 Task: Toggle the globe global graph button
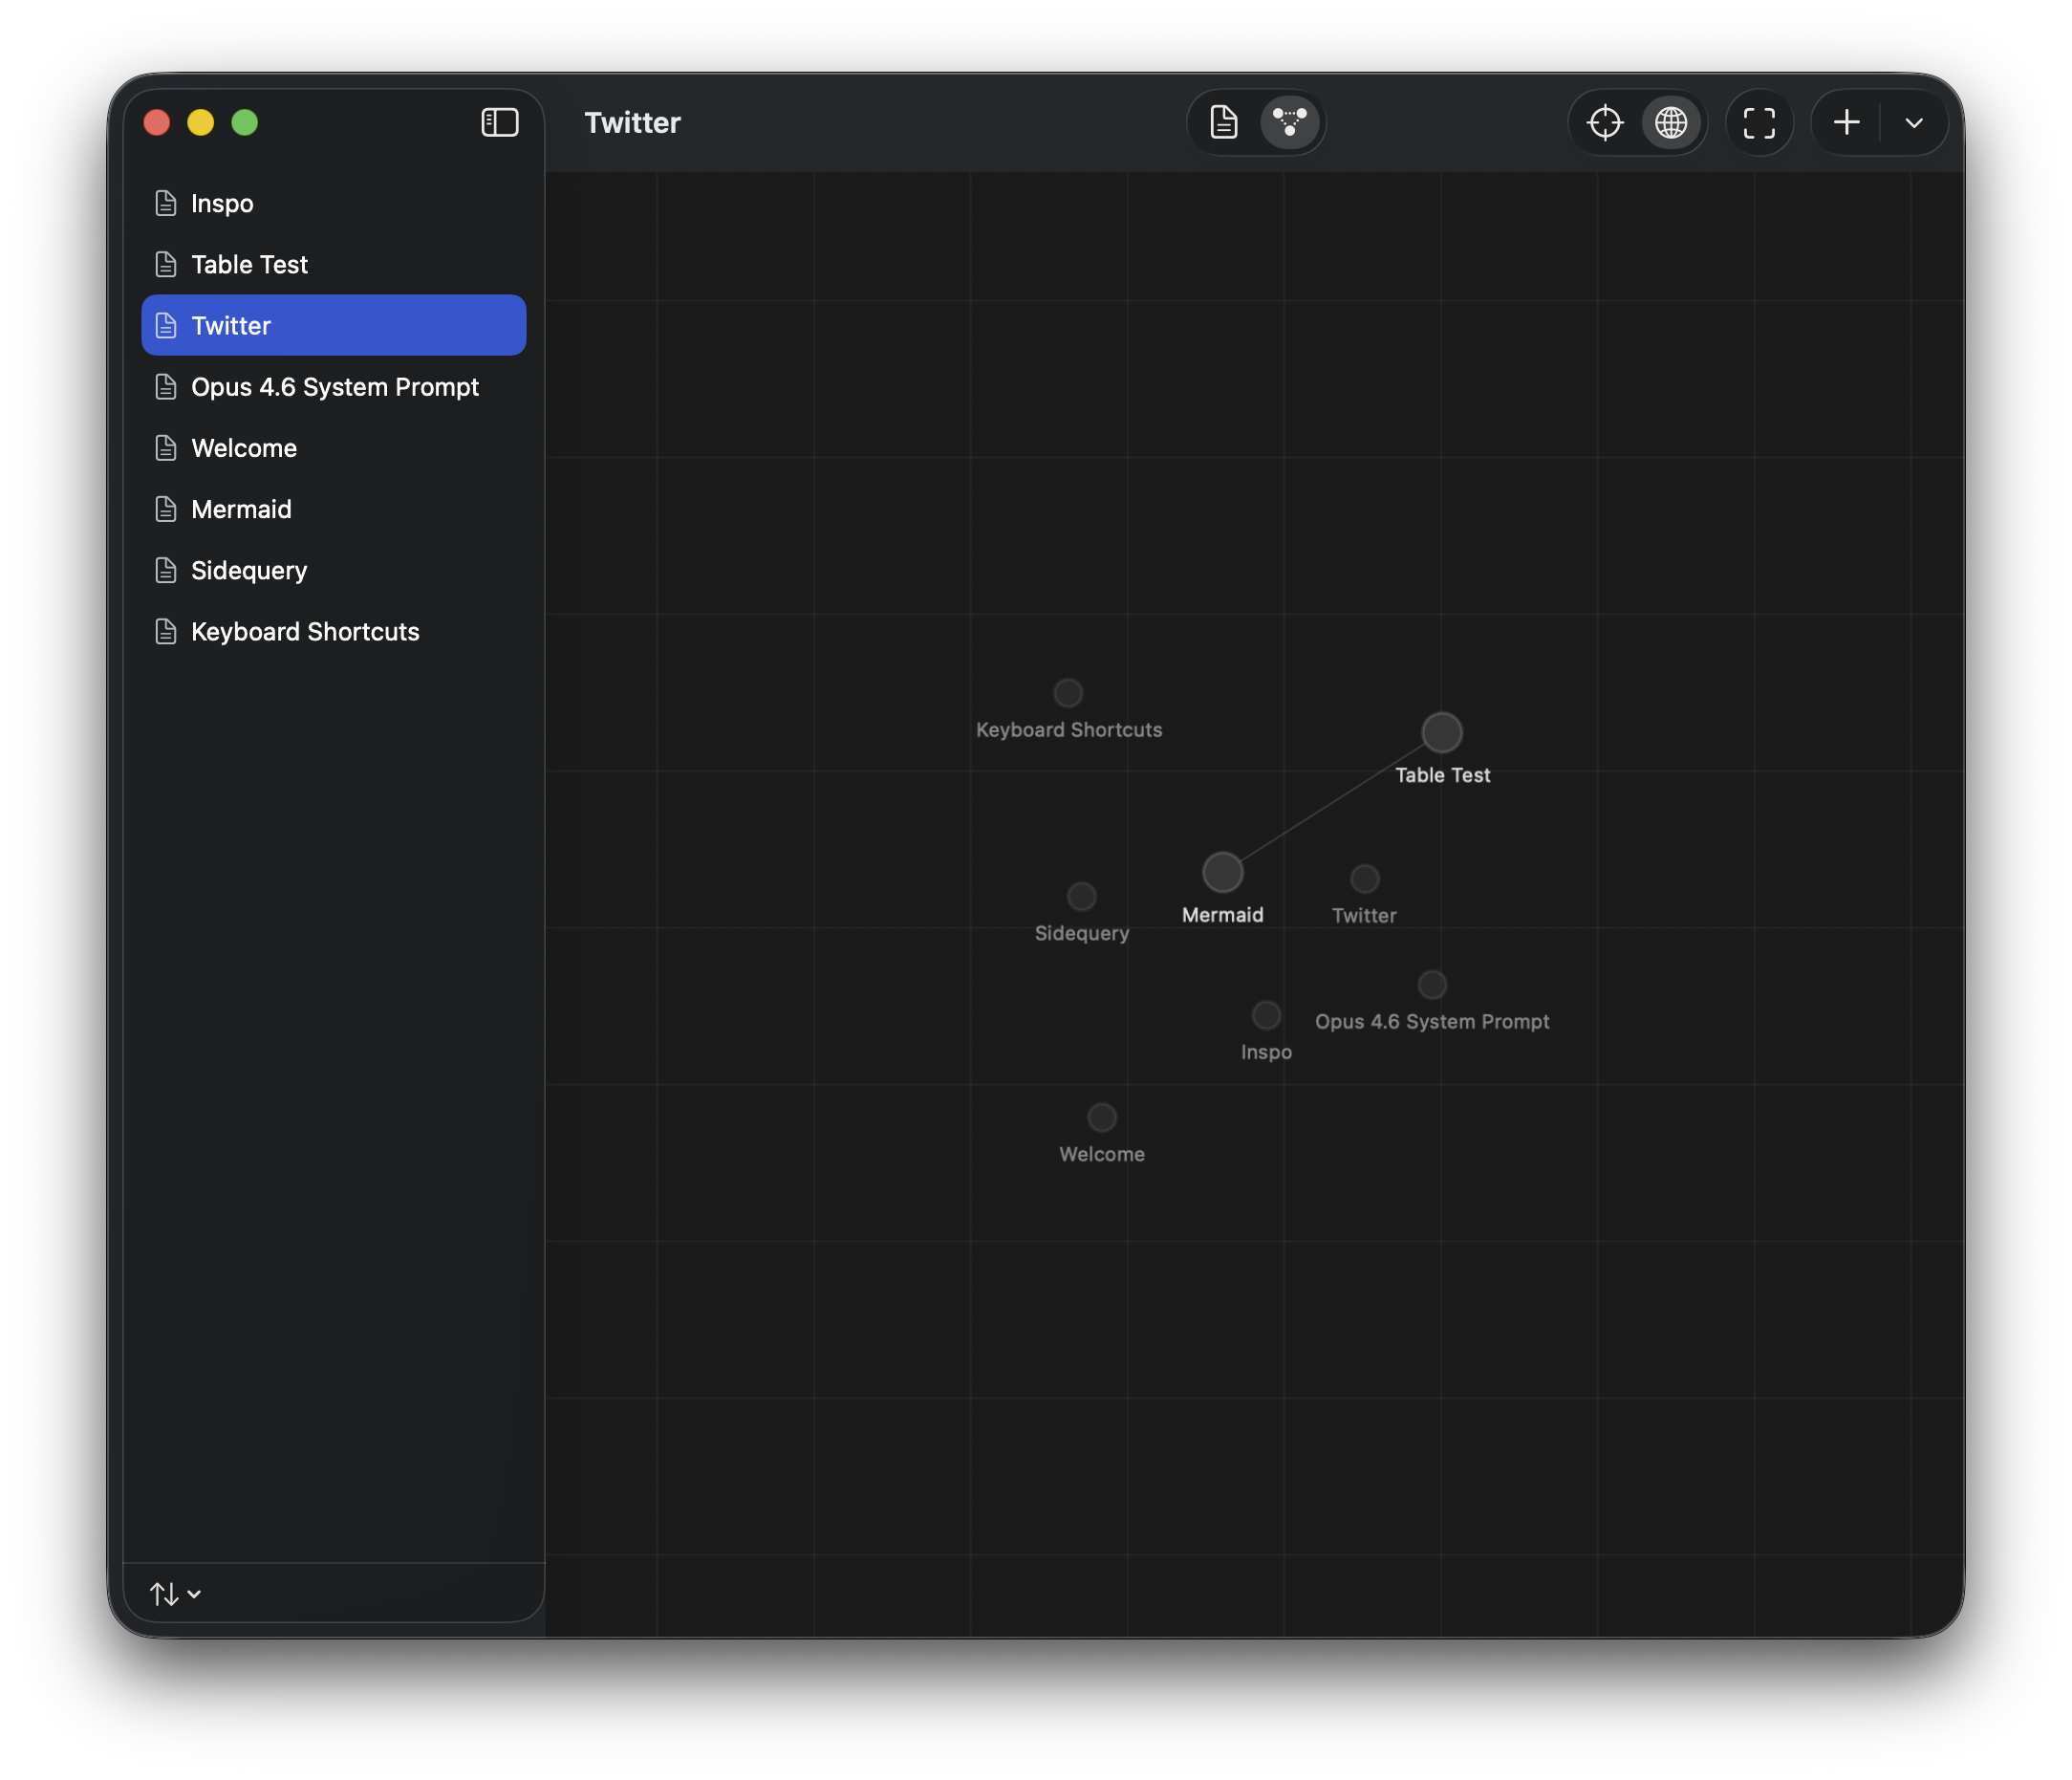[1670, 122]
